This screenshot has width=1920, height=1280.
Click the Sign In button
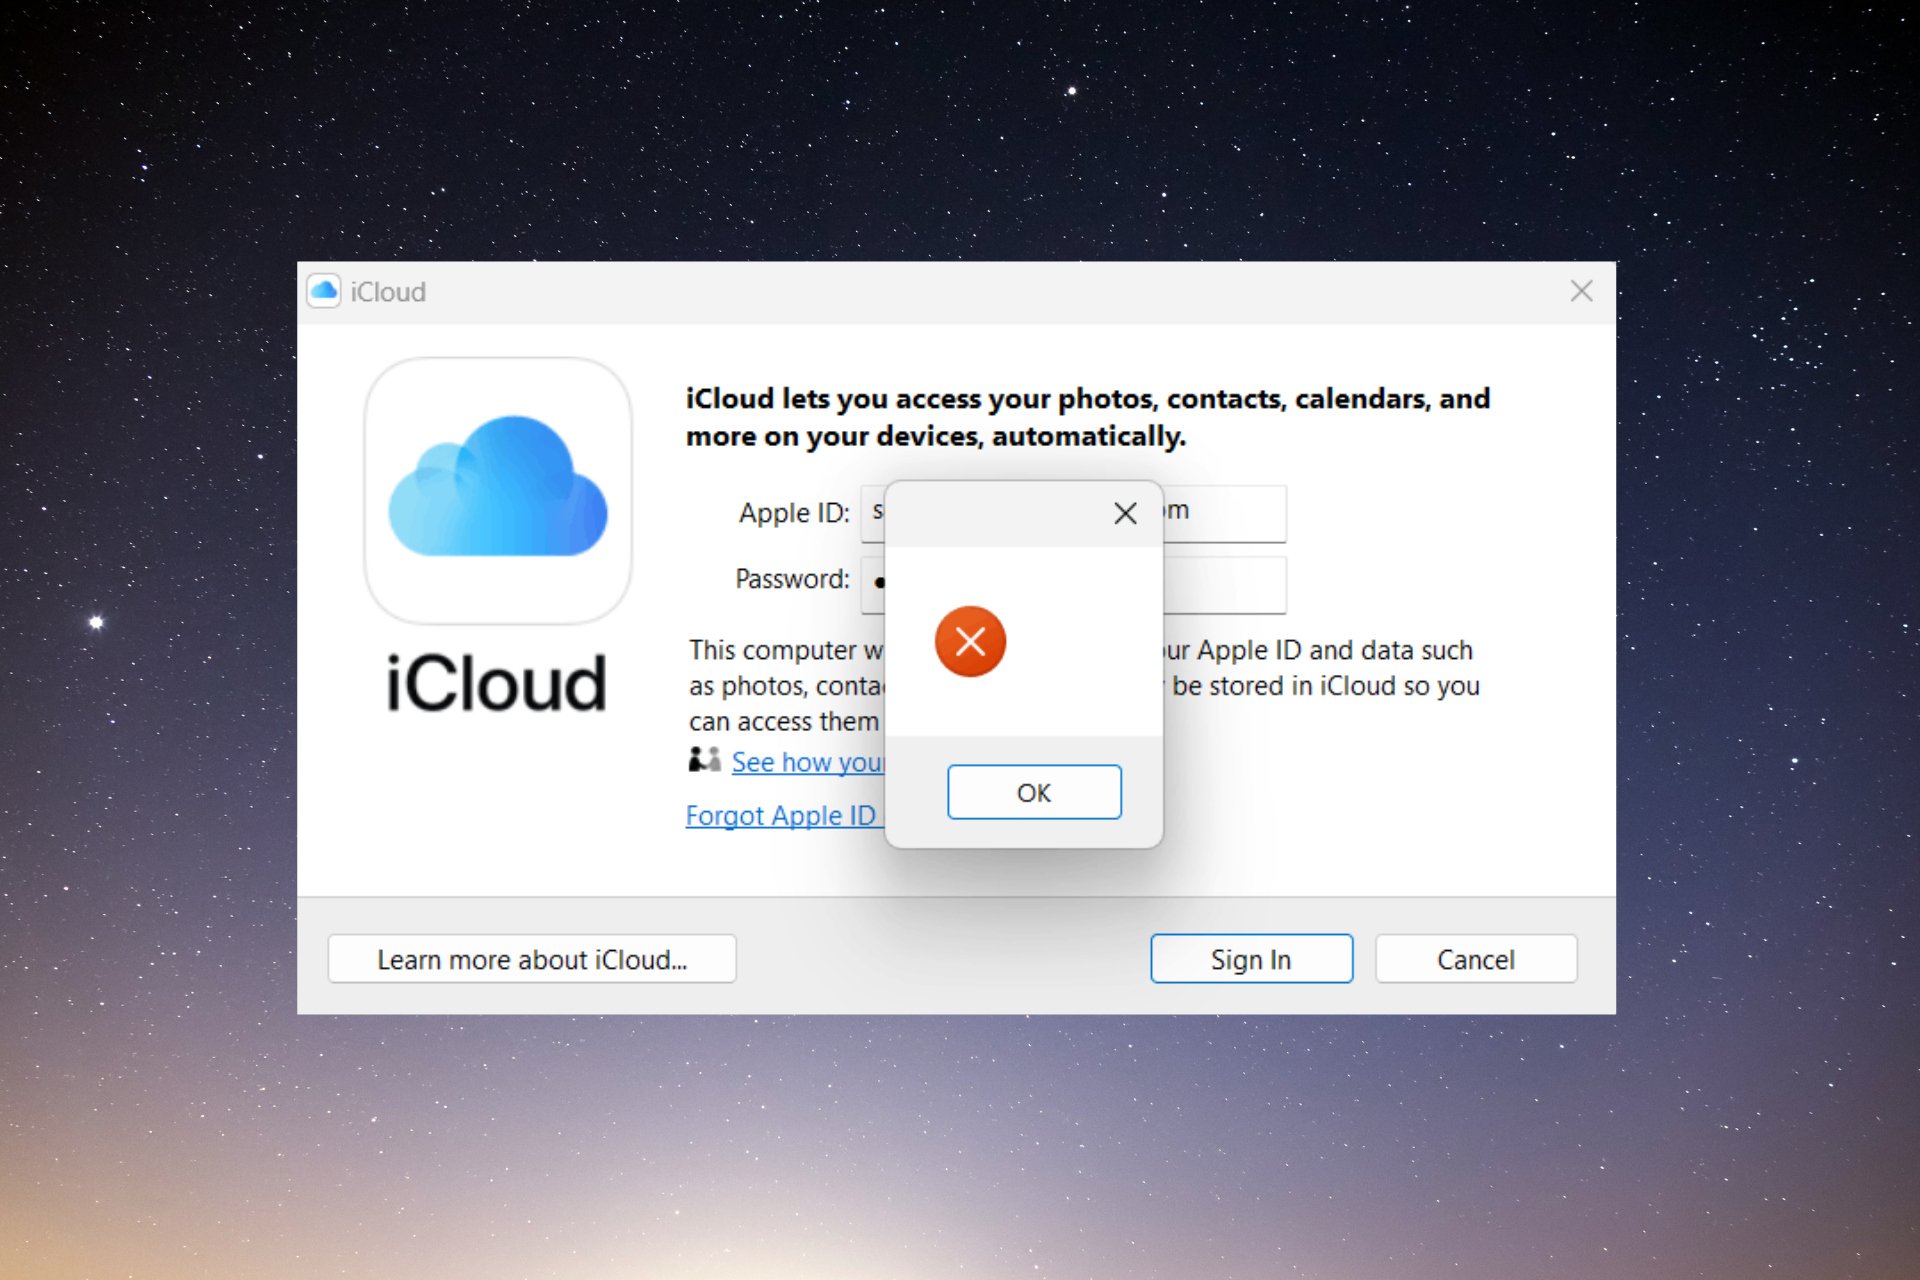(1251, 959)
